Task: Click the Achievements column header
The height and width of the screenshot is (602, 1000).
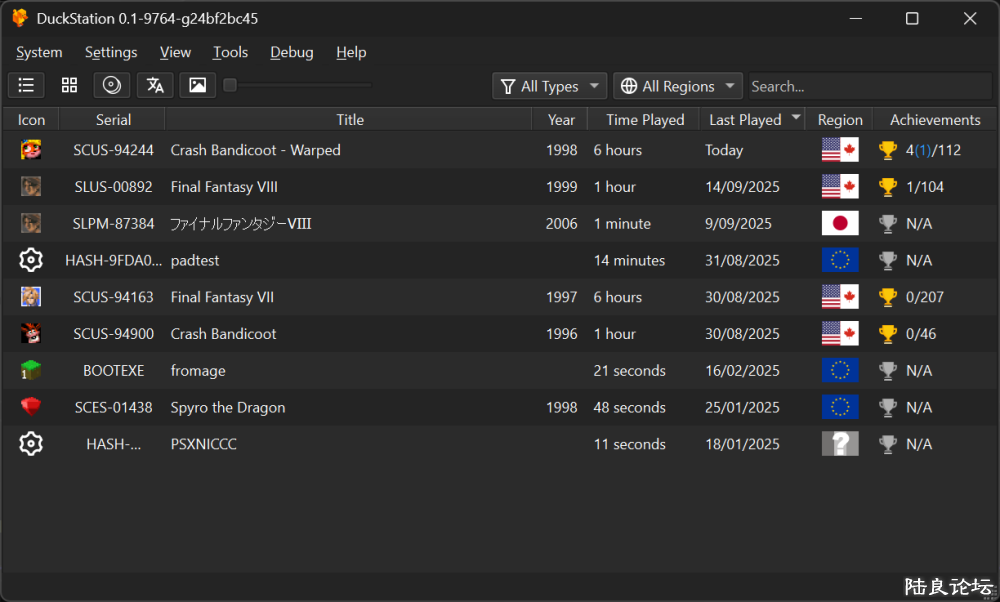Action: 935,120
